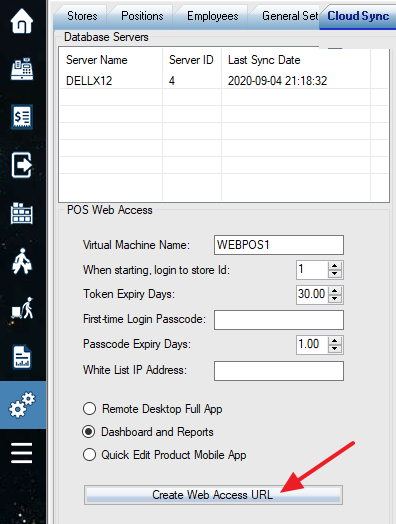Screen dimensions: 396x524
Task: Open the shopper with bags icon
Action: (x=22, y=261)
